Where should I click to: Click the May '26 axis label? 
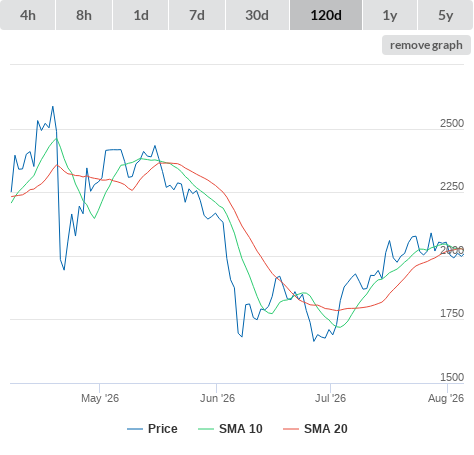pyautogui.click(x=100, y=398)
